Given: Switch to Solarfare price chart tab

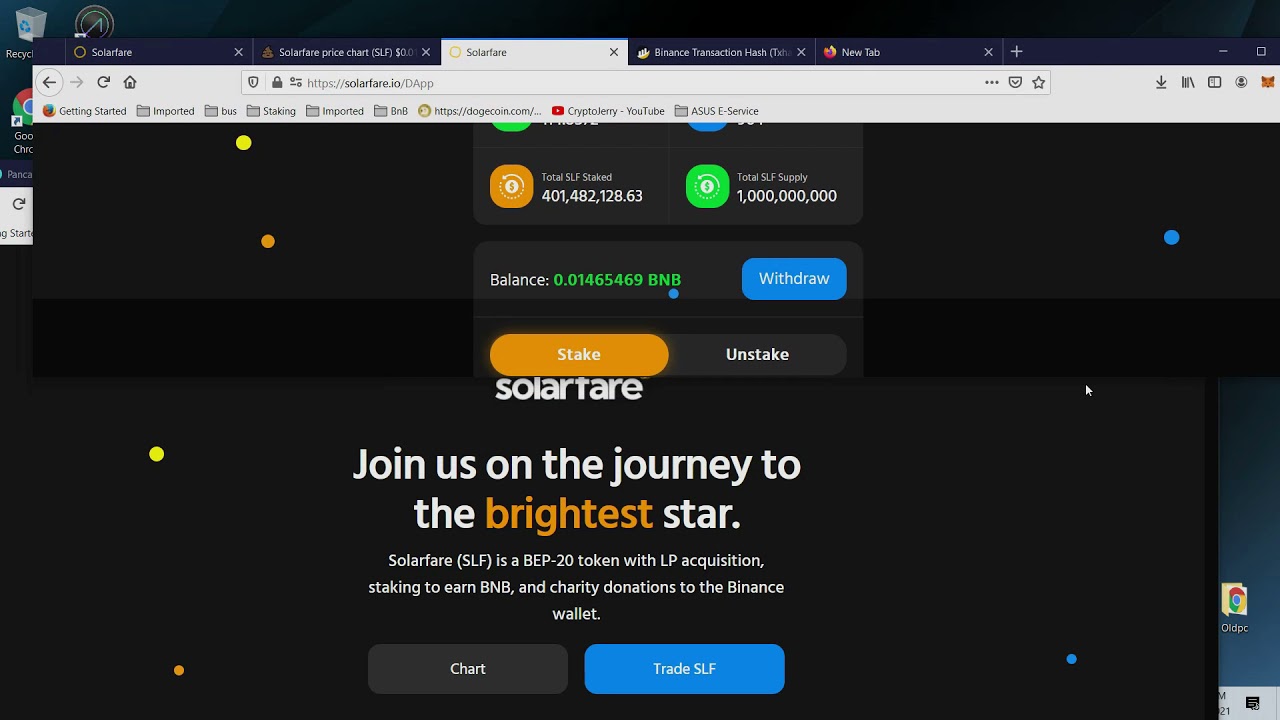Looking at the screenshot, I should coord(346,52).
